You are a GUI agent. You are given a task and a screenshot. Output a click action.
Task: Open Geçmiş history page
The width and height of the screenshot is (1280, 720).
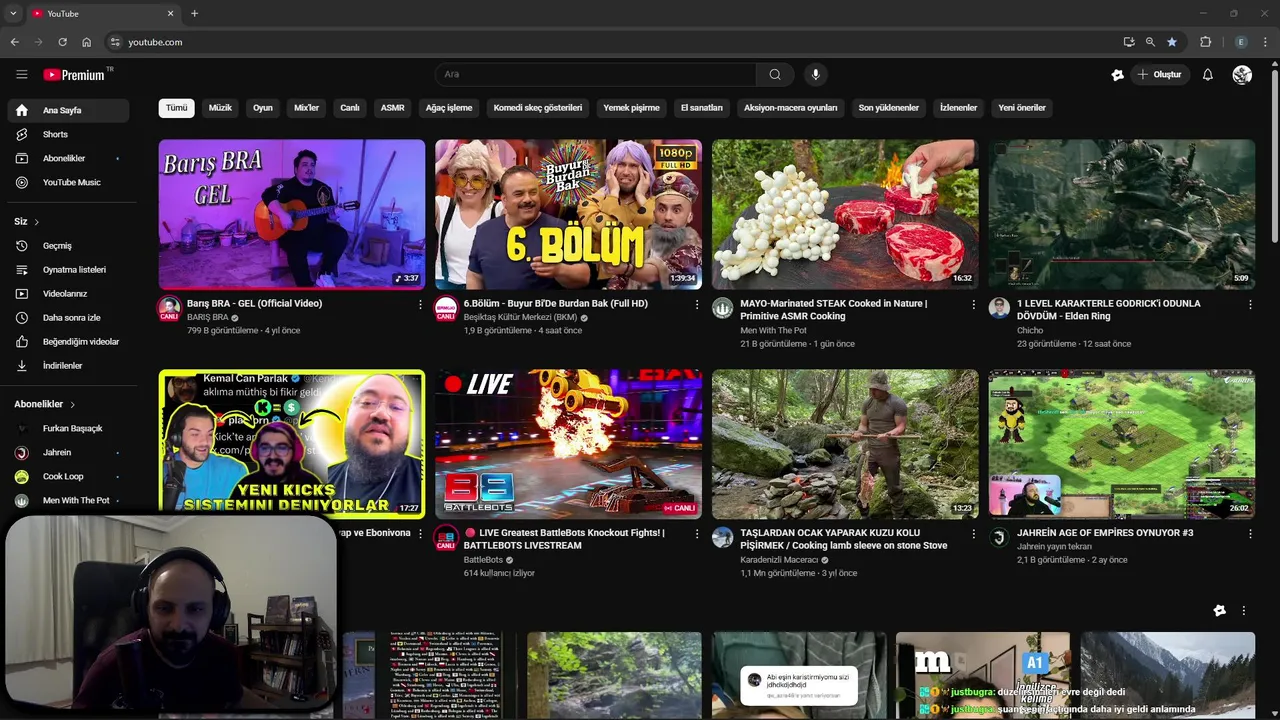click(68, 245)
